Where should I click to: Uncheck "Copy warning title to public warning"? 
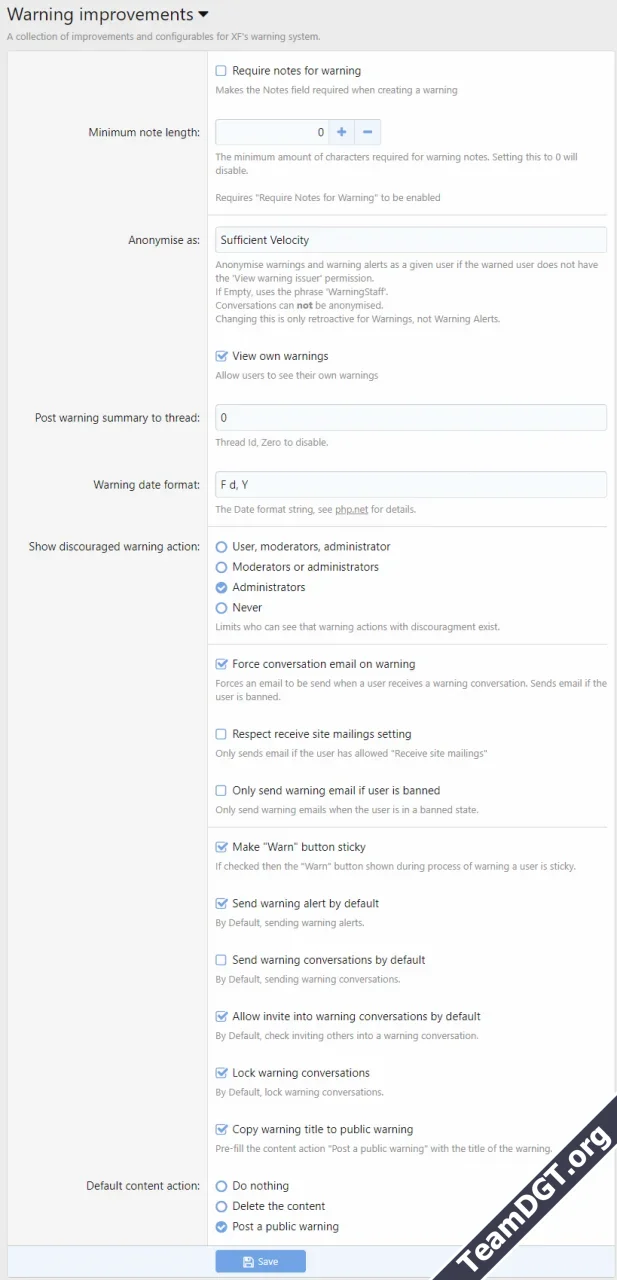(x=222, y=1128)
